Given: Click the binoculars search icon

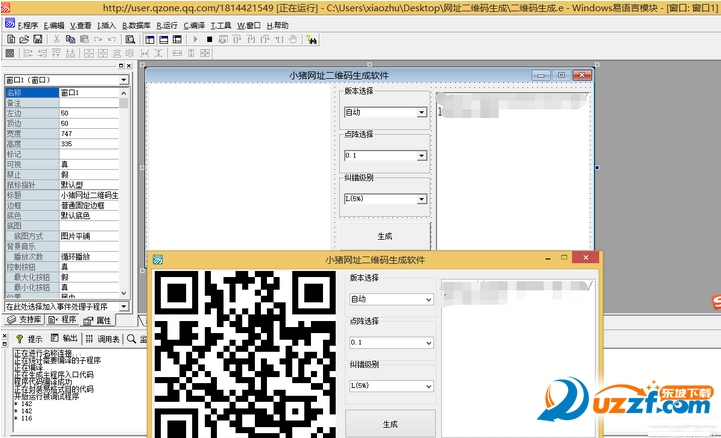Looking at the screenshot, I should coord(311,40).
